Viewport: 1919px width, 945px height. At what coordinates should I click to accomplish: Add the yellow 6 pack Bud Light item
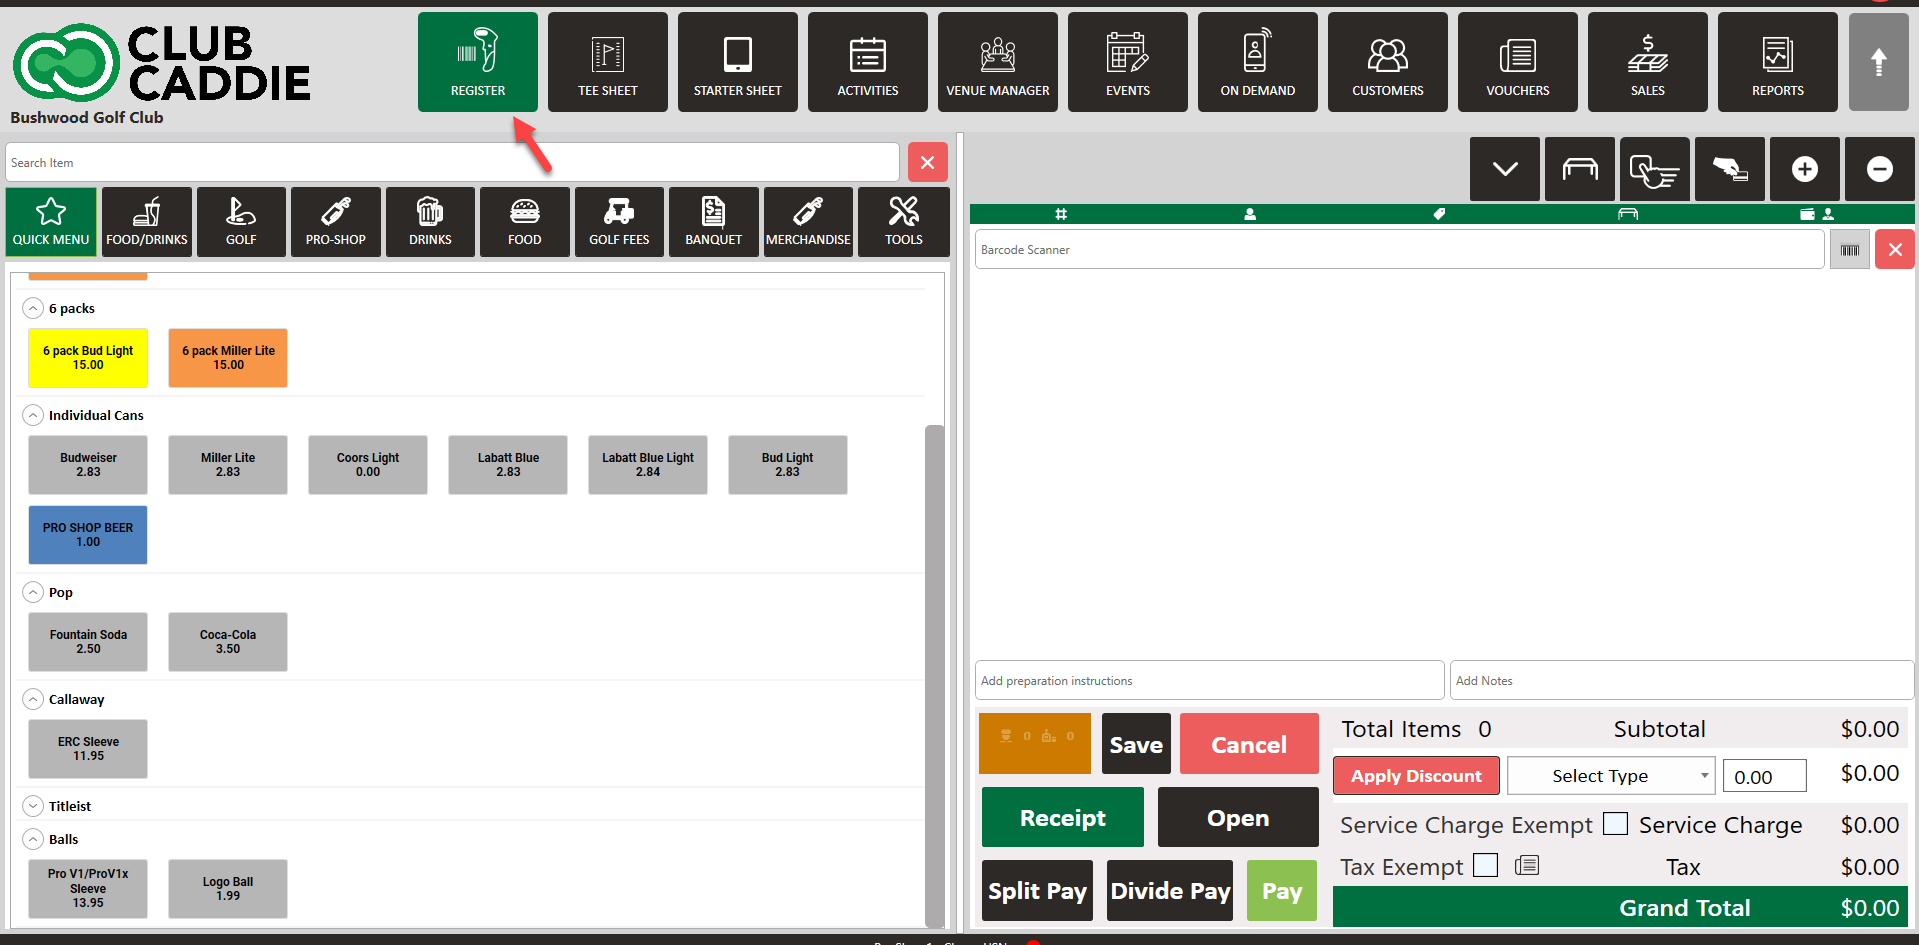[x=88, y=358]
